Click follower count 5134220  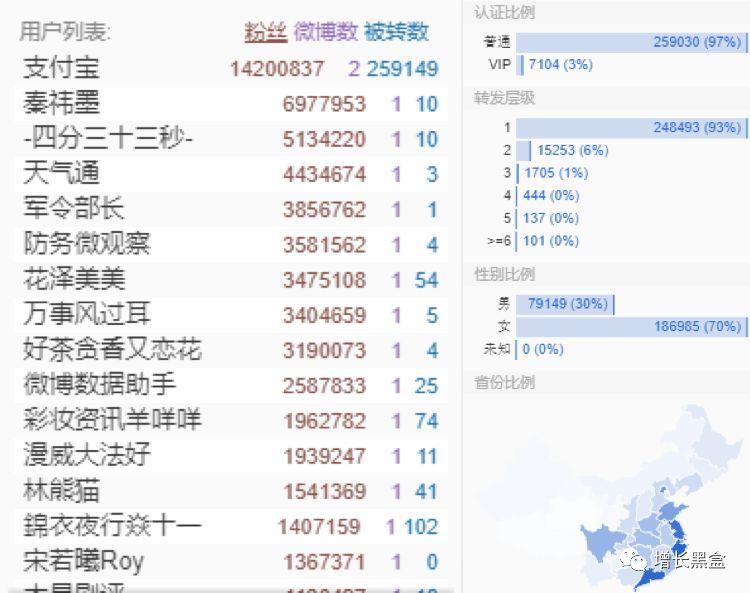[324, 139]
